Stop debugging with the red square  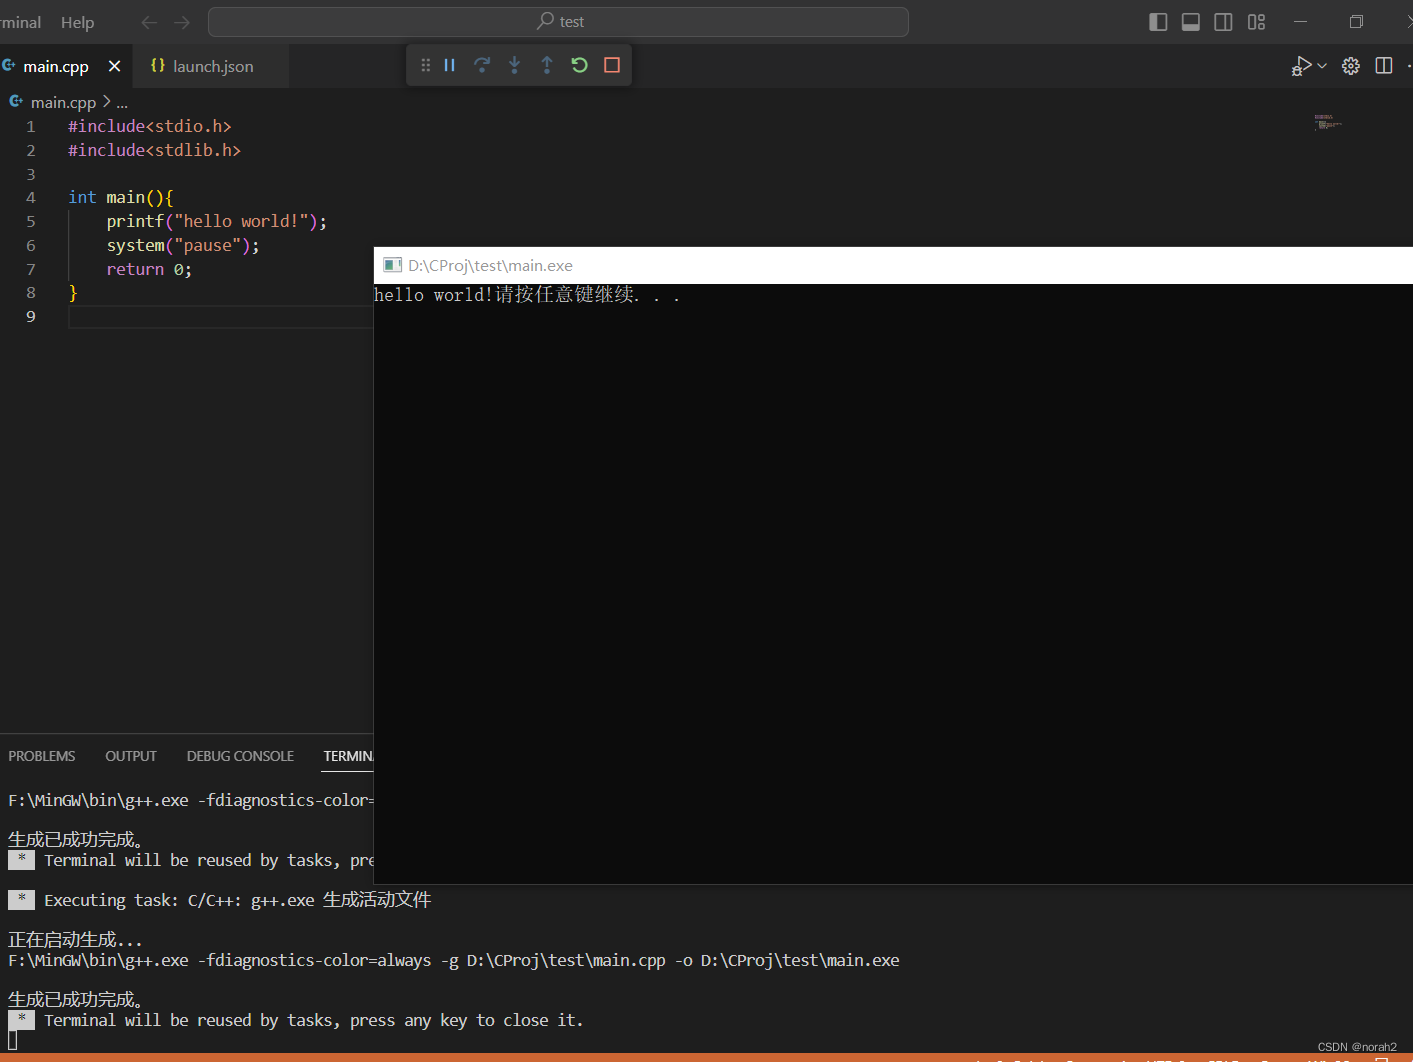point(611,65)
